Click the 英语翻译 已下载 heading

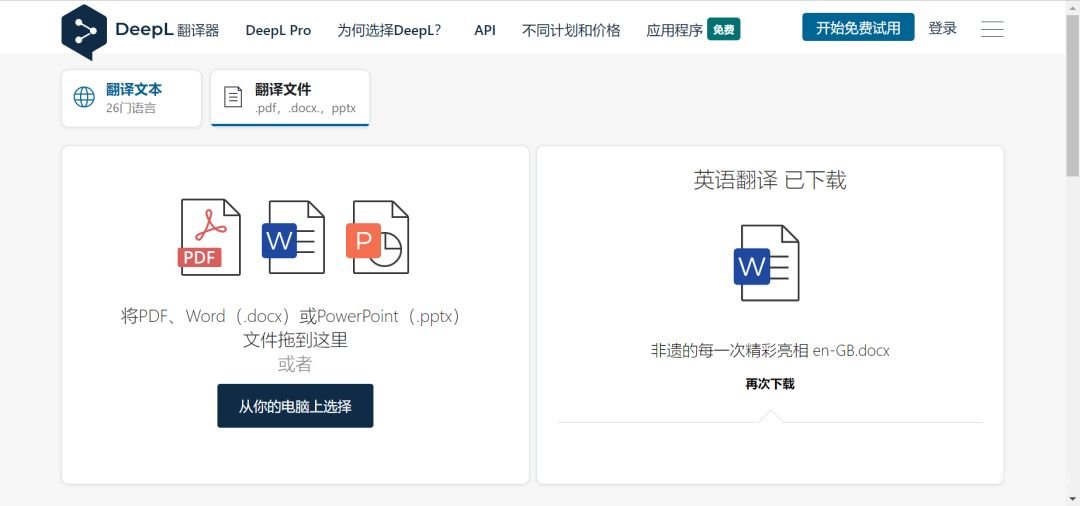770,180
